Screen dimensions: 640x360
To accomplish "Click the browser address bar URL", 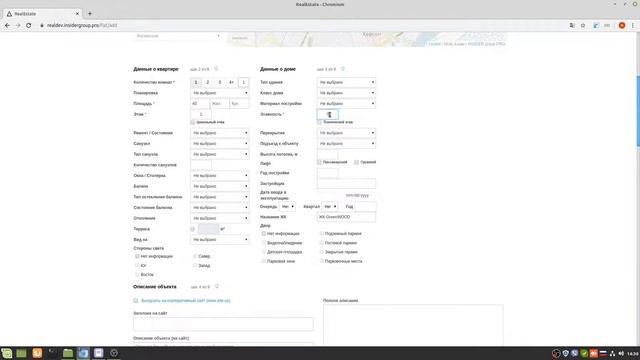I will click(82, 25).
